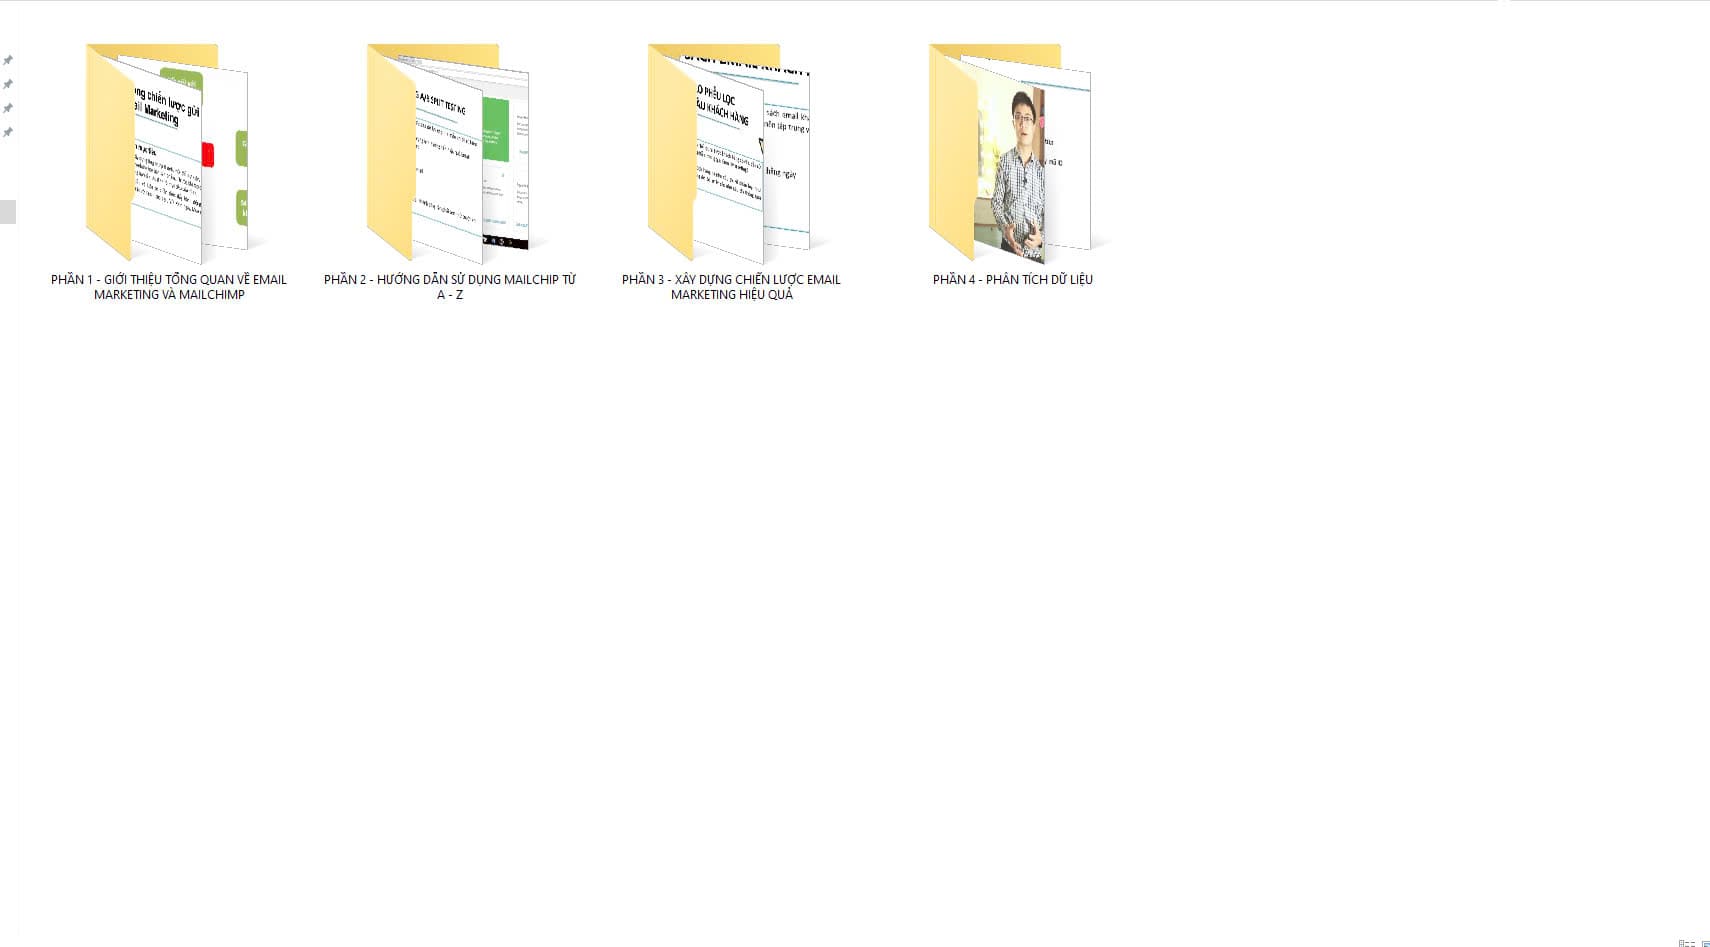This screenshot has width=1710, height=947.
Task: Switch to details view icon in status bar
Action: tap(1686, 942)
